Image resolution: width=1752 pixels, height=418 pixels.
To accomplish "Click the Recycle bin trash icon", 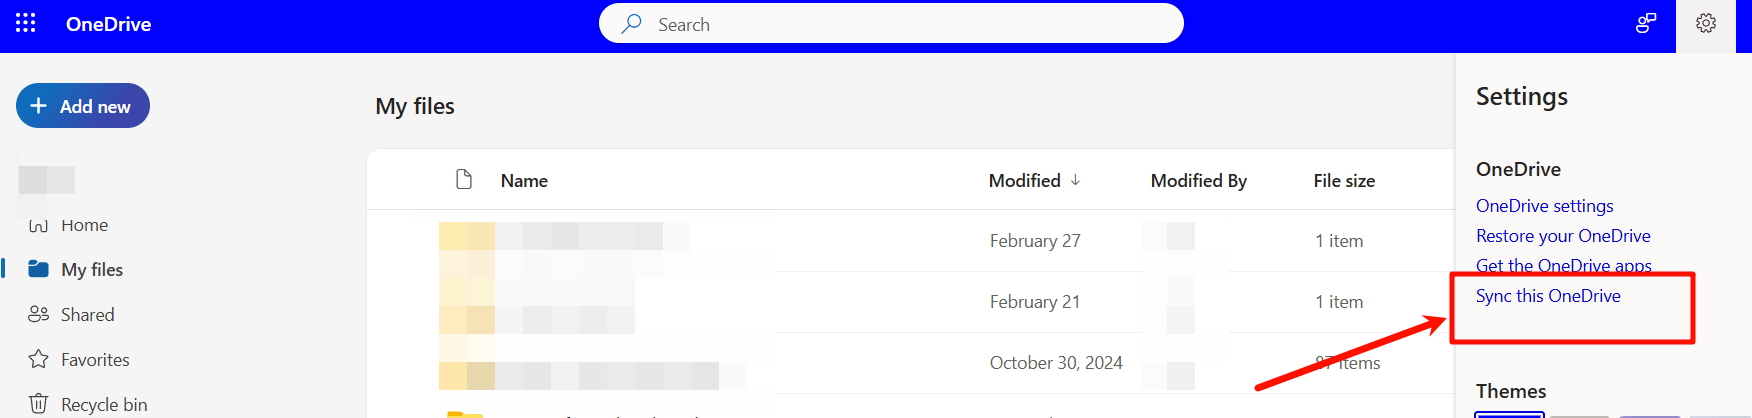I will tap(39, 404).
